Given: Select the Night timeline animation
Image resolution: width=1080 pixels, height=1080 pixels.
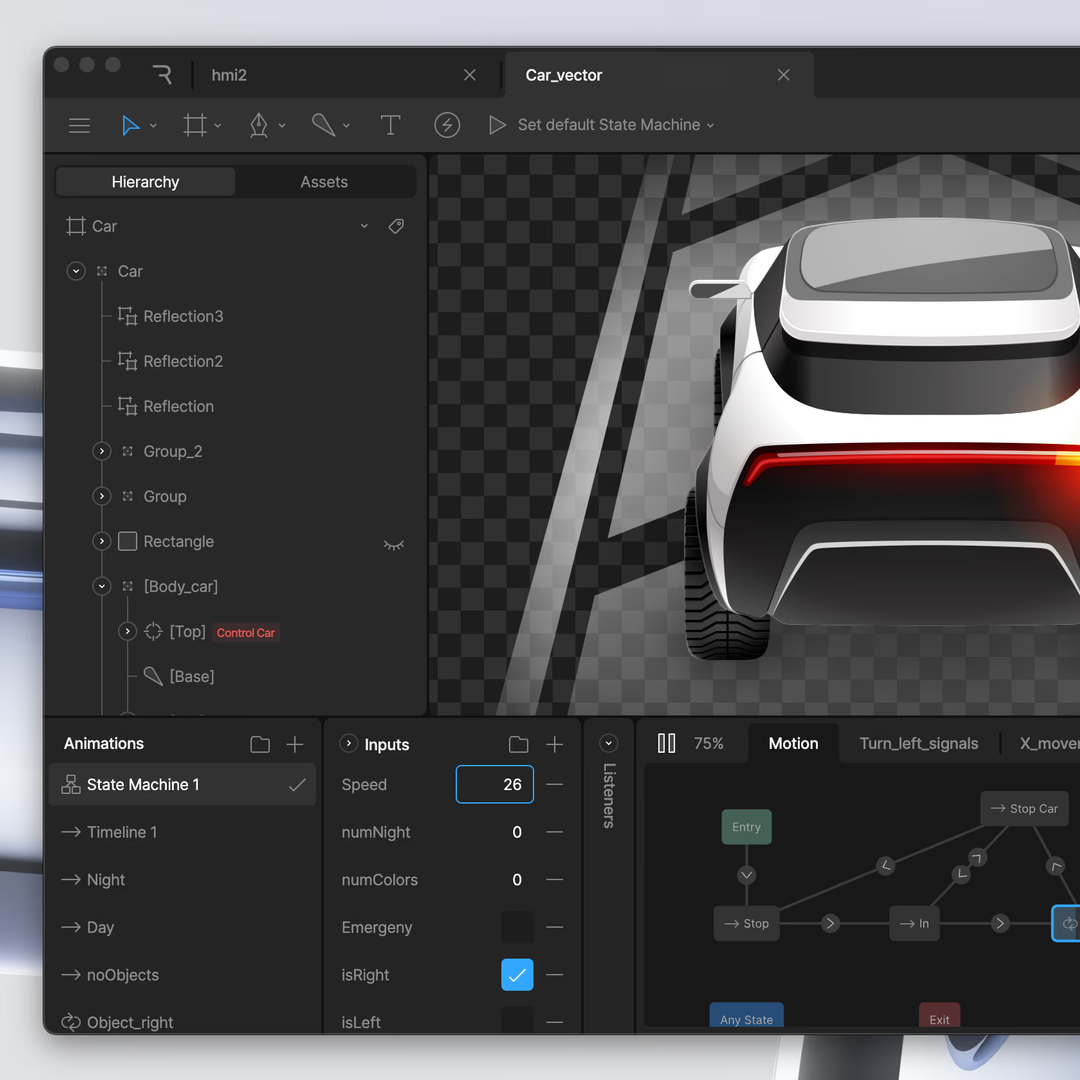Looking at the screenshot, I should (x=106, y=880).
